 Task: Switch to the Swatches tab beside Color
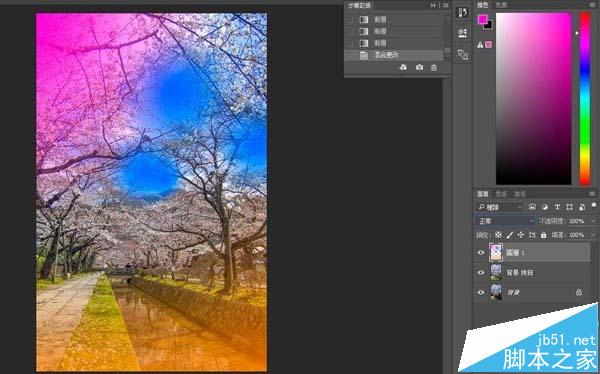point(501,5)
